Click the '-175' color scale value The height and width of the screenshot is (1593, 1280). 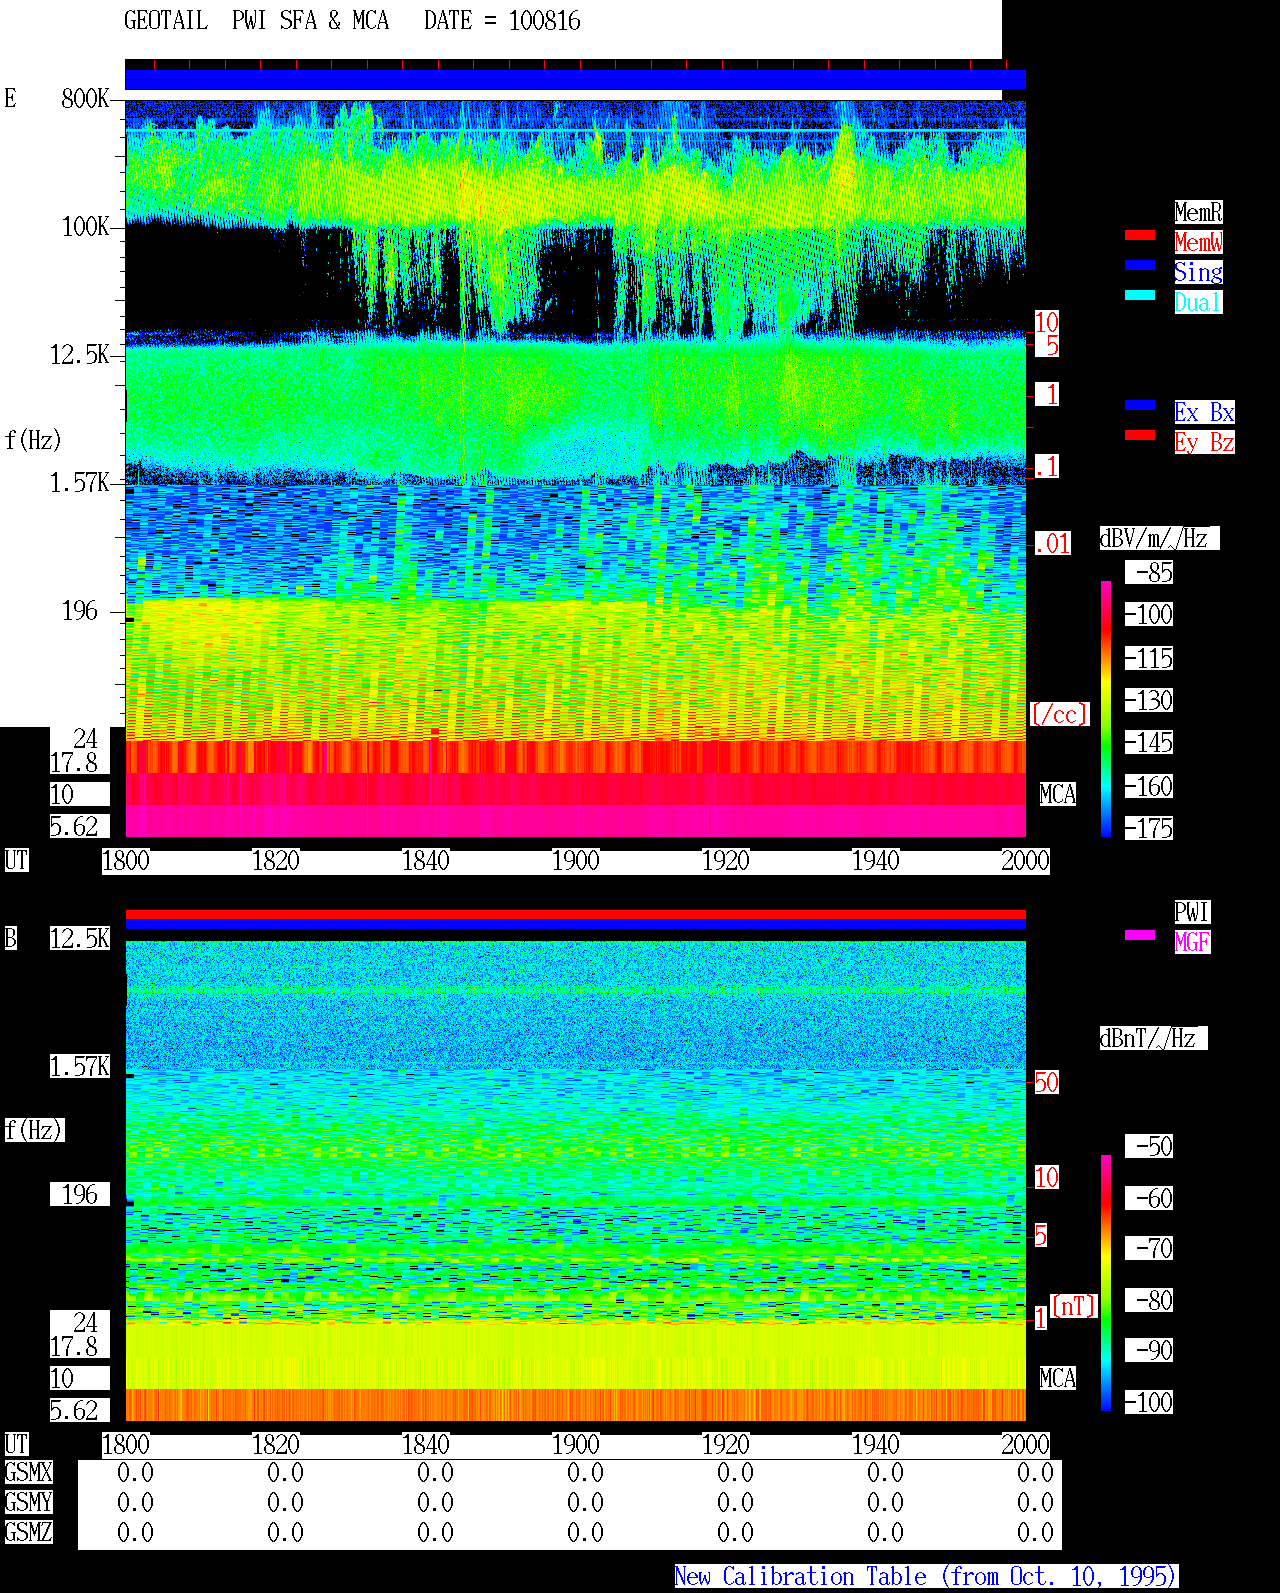coord(1149,828)
